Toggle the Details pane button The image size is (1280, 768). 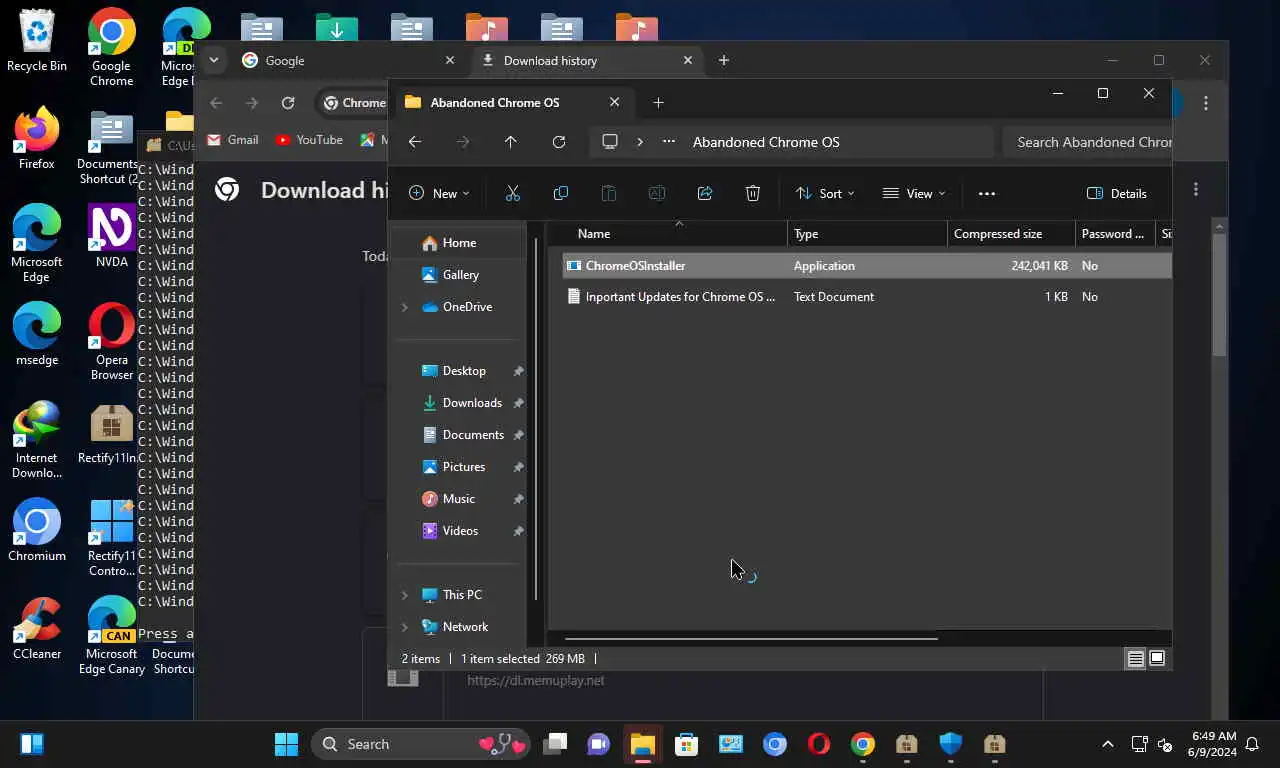(1117, 193)
